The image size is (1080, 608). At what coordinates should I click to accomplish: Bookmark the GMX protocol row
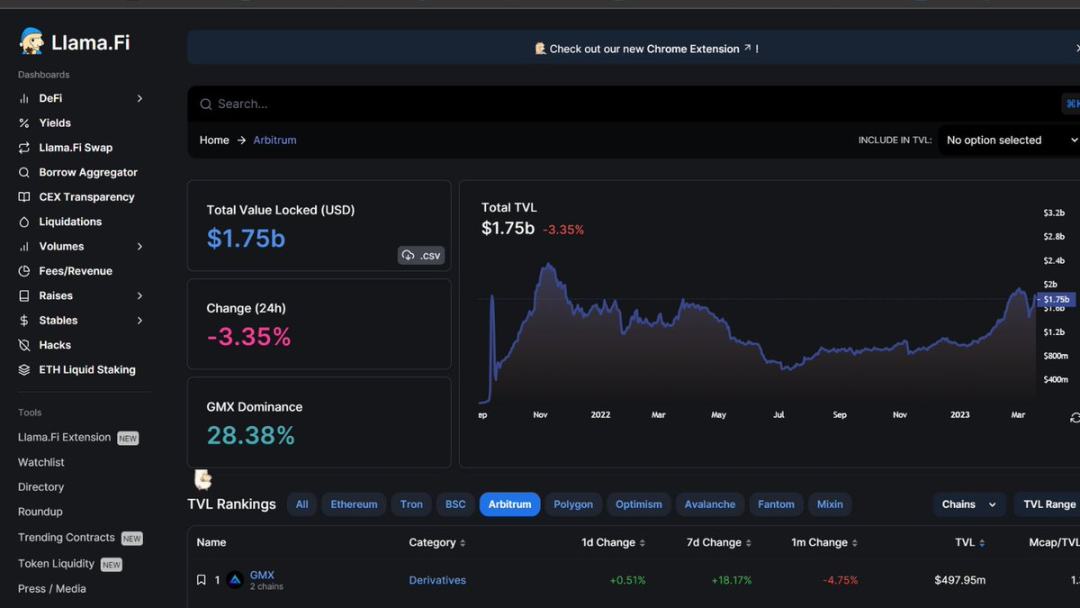click(201, 580)
